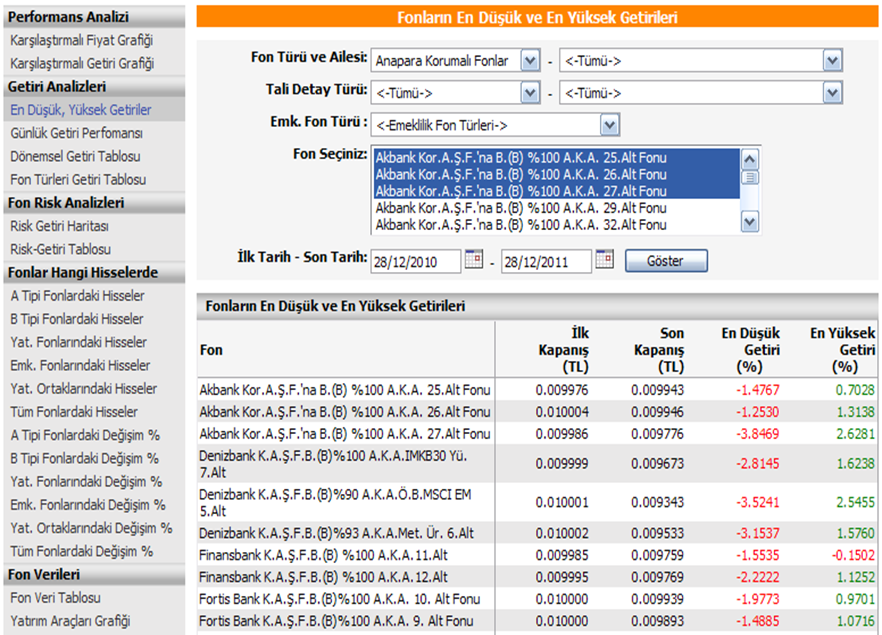Click Fortis Bank 10. Alt Fonu row name
The height and width of the screenshot is (635, 882).
340,599
